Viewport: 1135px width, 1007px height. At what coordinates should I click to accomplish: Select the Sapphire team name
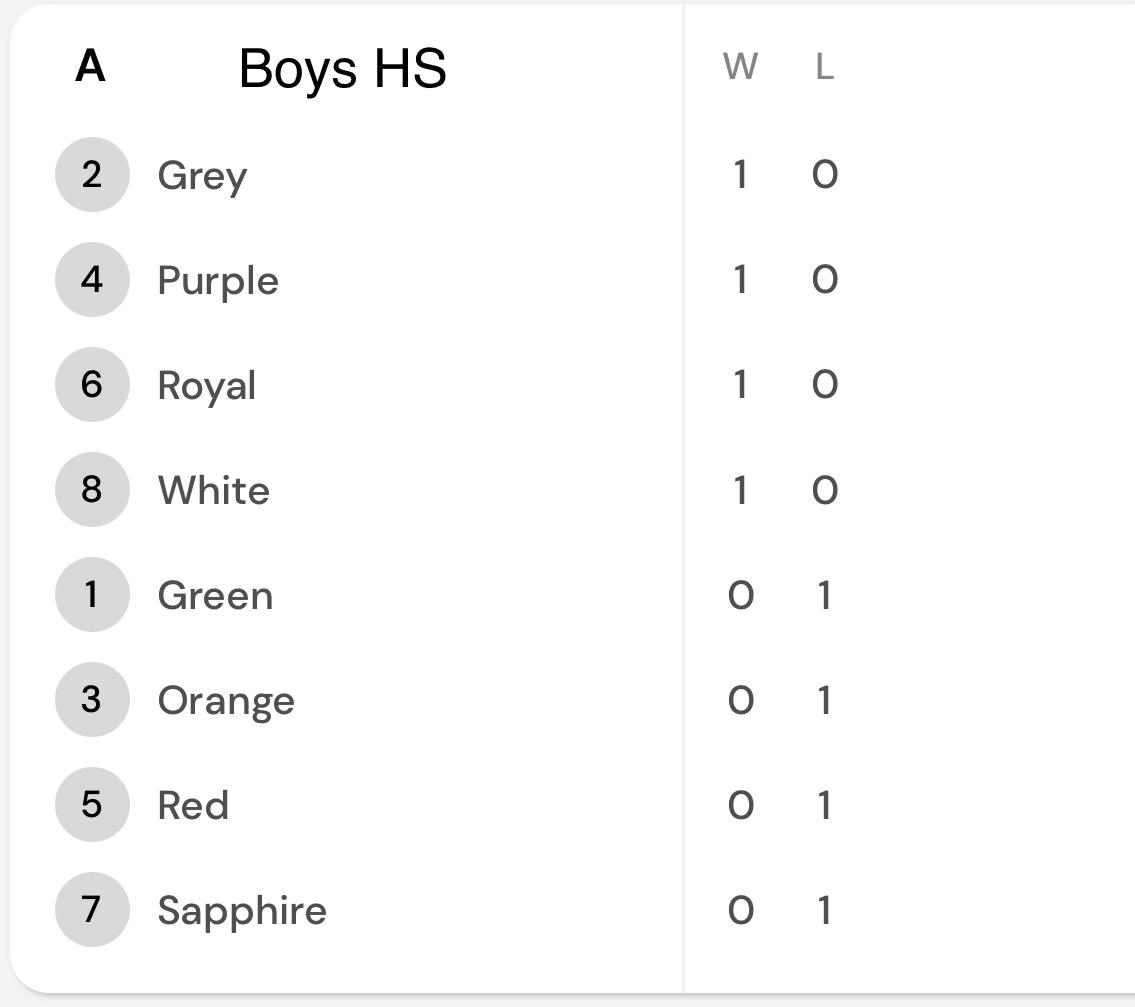point(242,911)
